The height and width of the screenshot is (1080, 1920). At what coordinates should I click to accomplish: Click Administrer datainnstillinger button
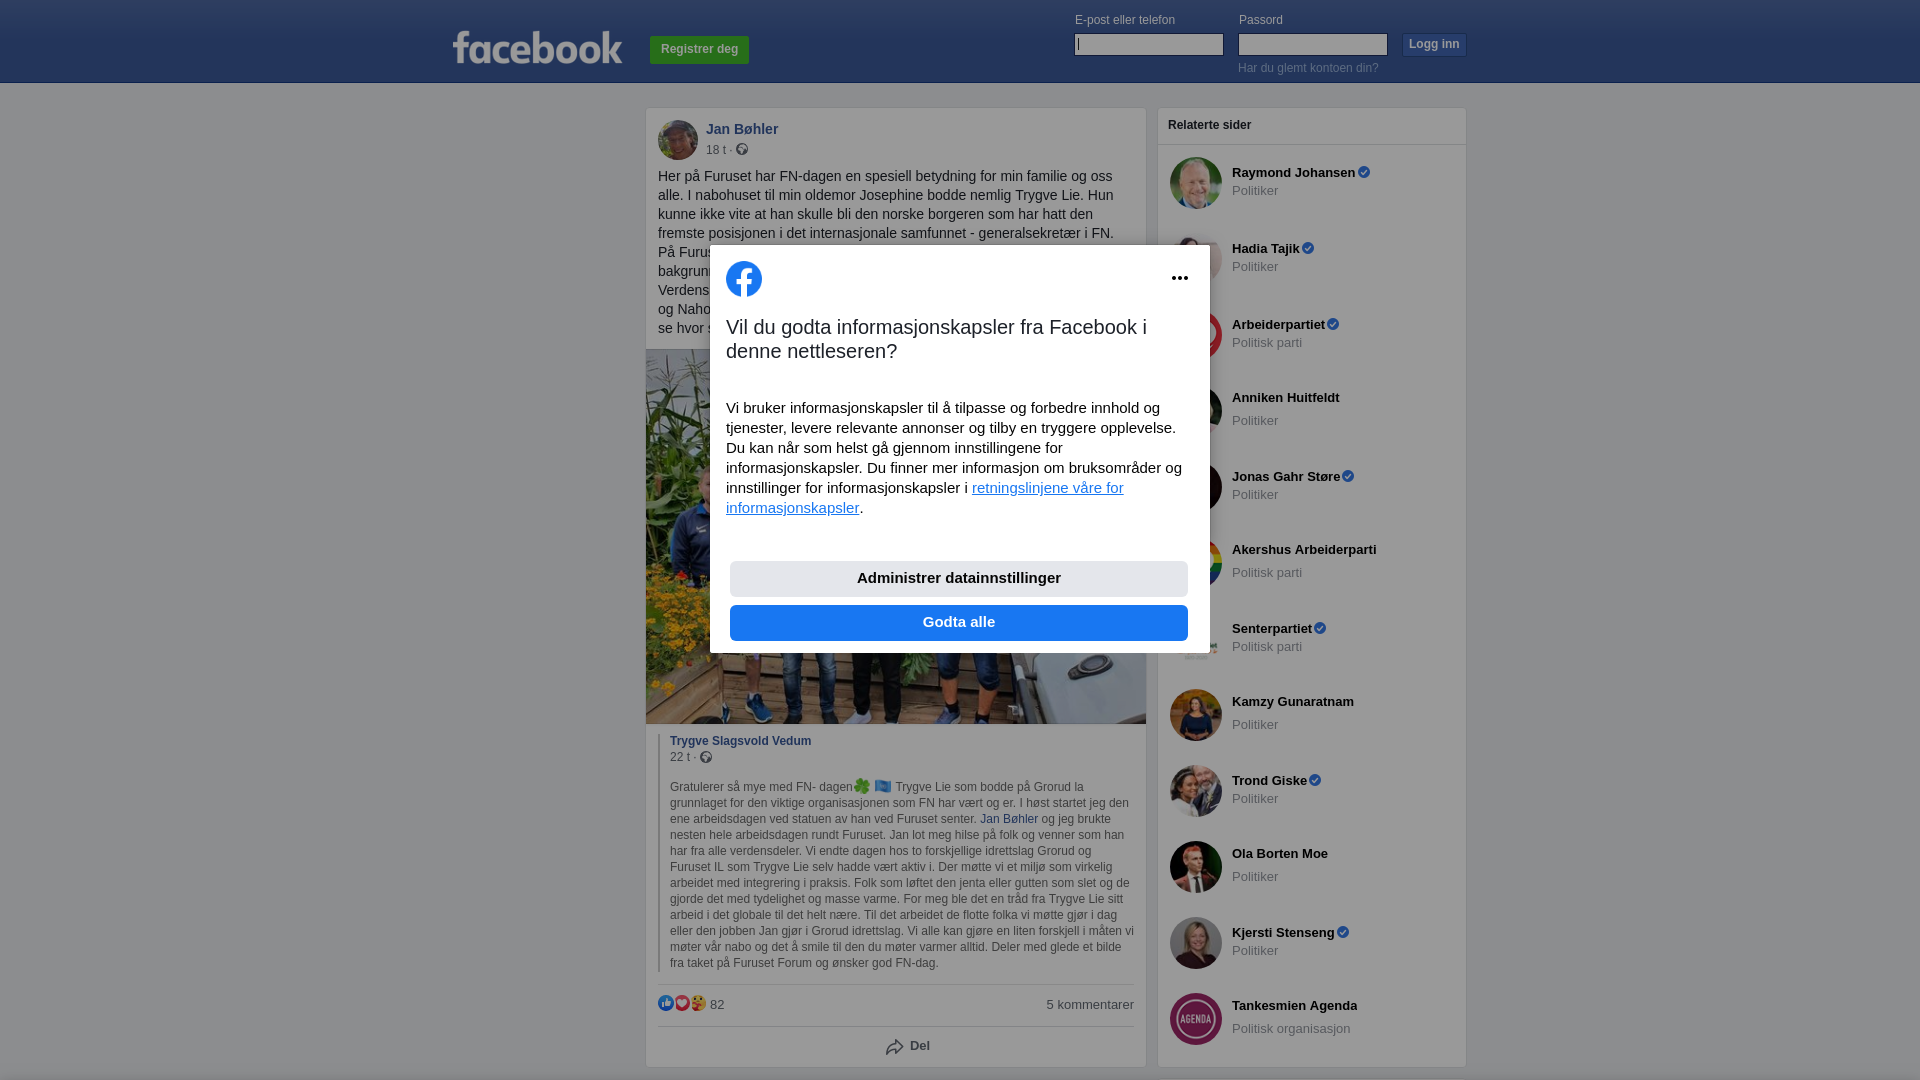[x=959, y=579]
